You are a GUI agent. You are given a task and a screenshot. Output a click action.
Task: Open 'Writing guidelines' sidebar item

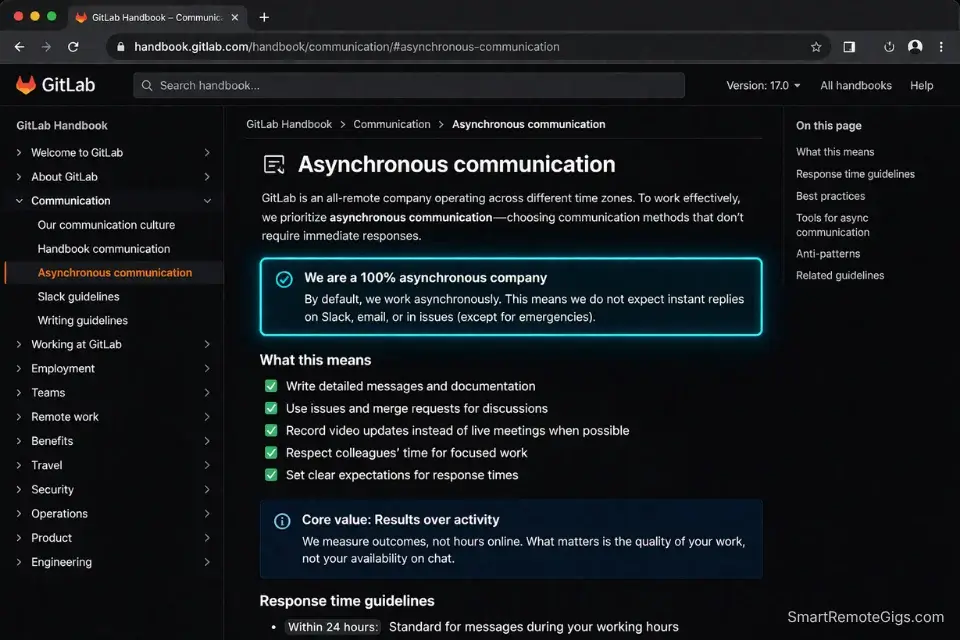(x=83, y=320)
